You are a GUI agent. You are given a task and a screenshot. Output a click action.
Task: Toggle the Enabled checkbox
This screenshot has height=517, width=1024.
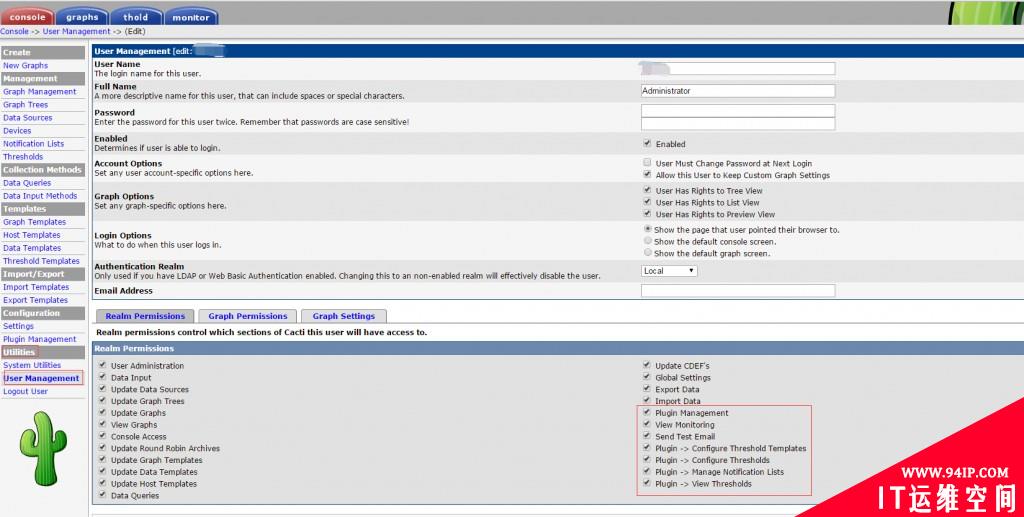click(647, 143)
